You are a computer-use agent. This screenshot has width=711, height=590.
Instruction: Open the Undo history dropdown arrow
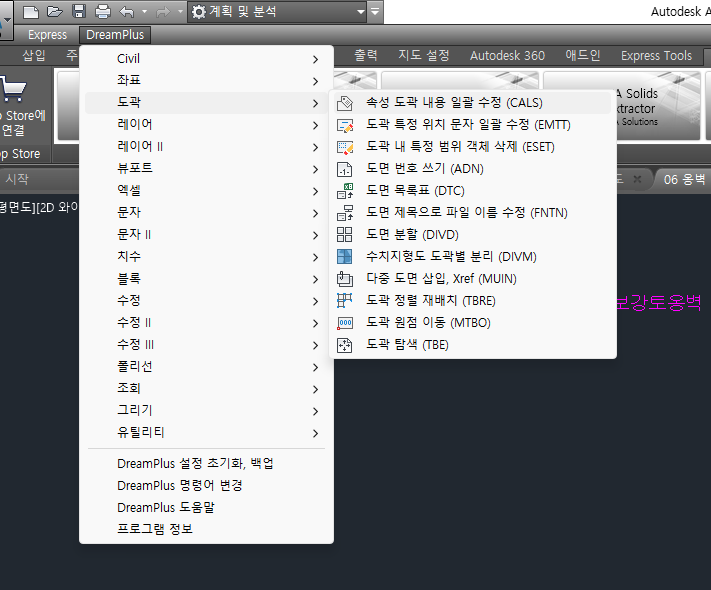pyautogui.click(x=145, y=12)
